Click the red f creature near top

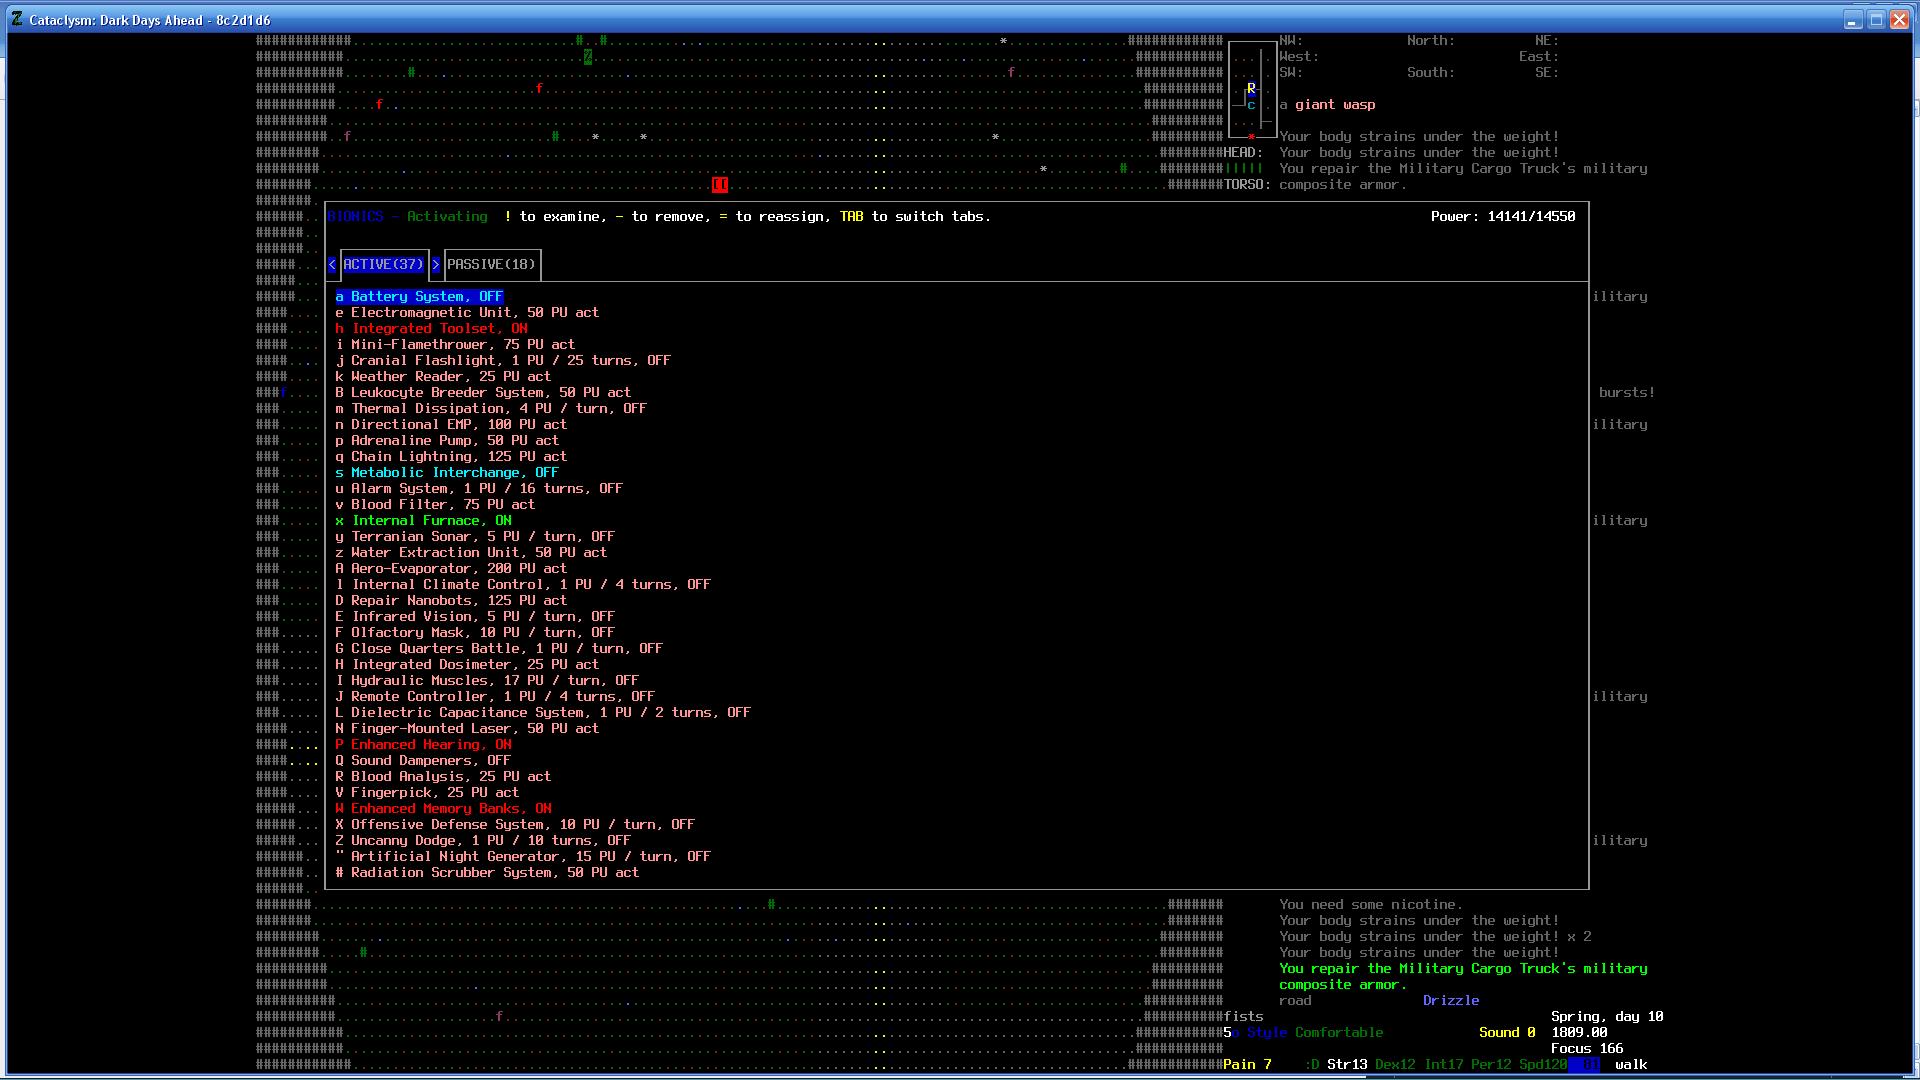[539, 89]
